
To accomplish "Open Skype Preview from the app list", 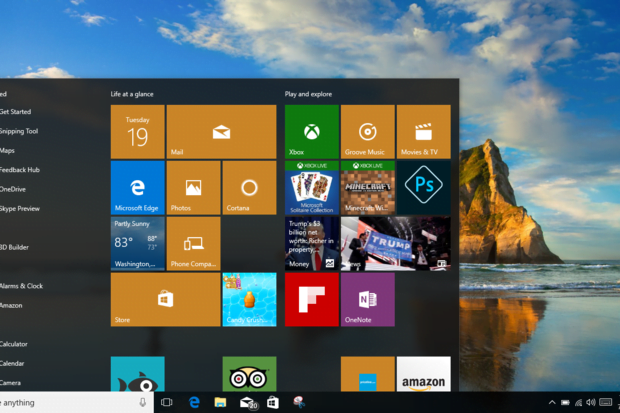I will pos(20,208).
